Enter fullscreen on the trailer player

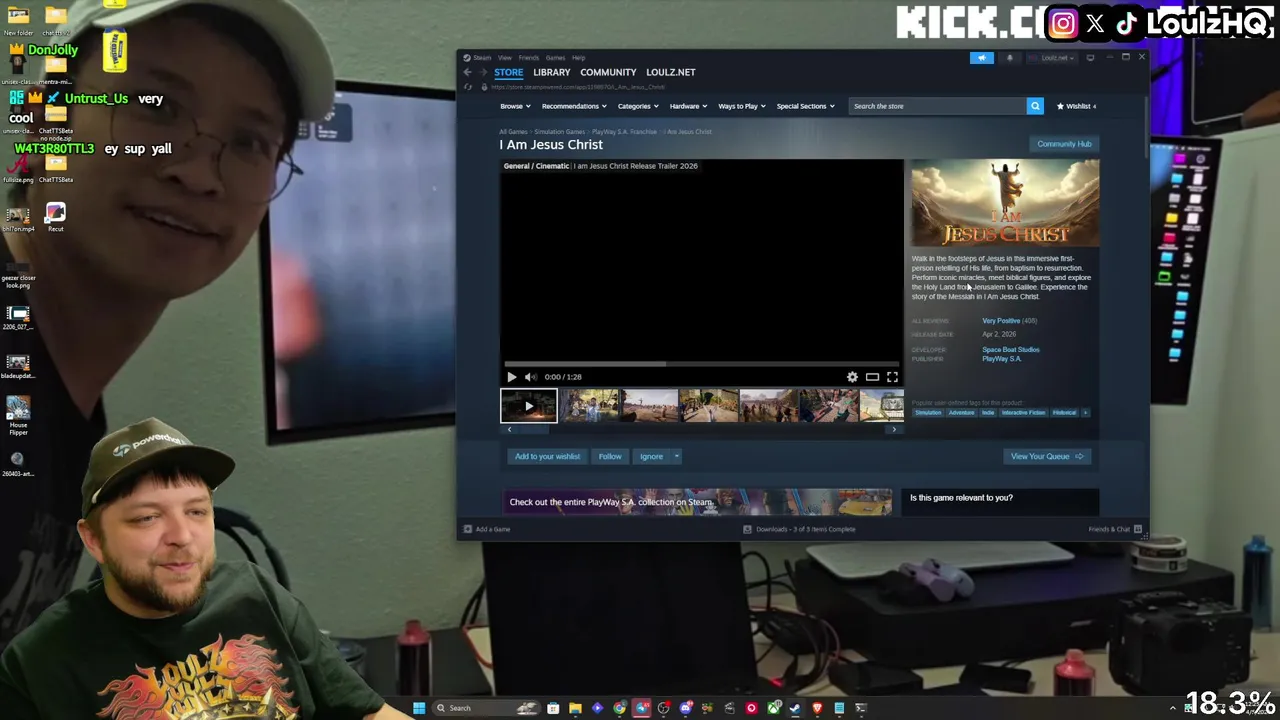pos(892,377)
